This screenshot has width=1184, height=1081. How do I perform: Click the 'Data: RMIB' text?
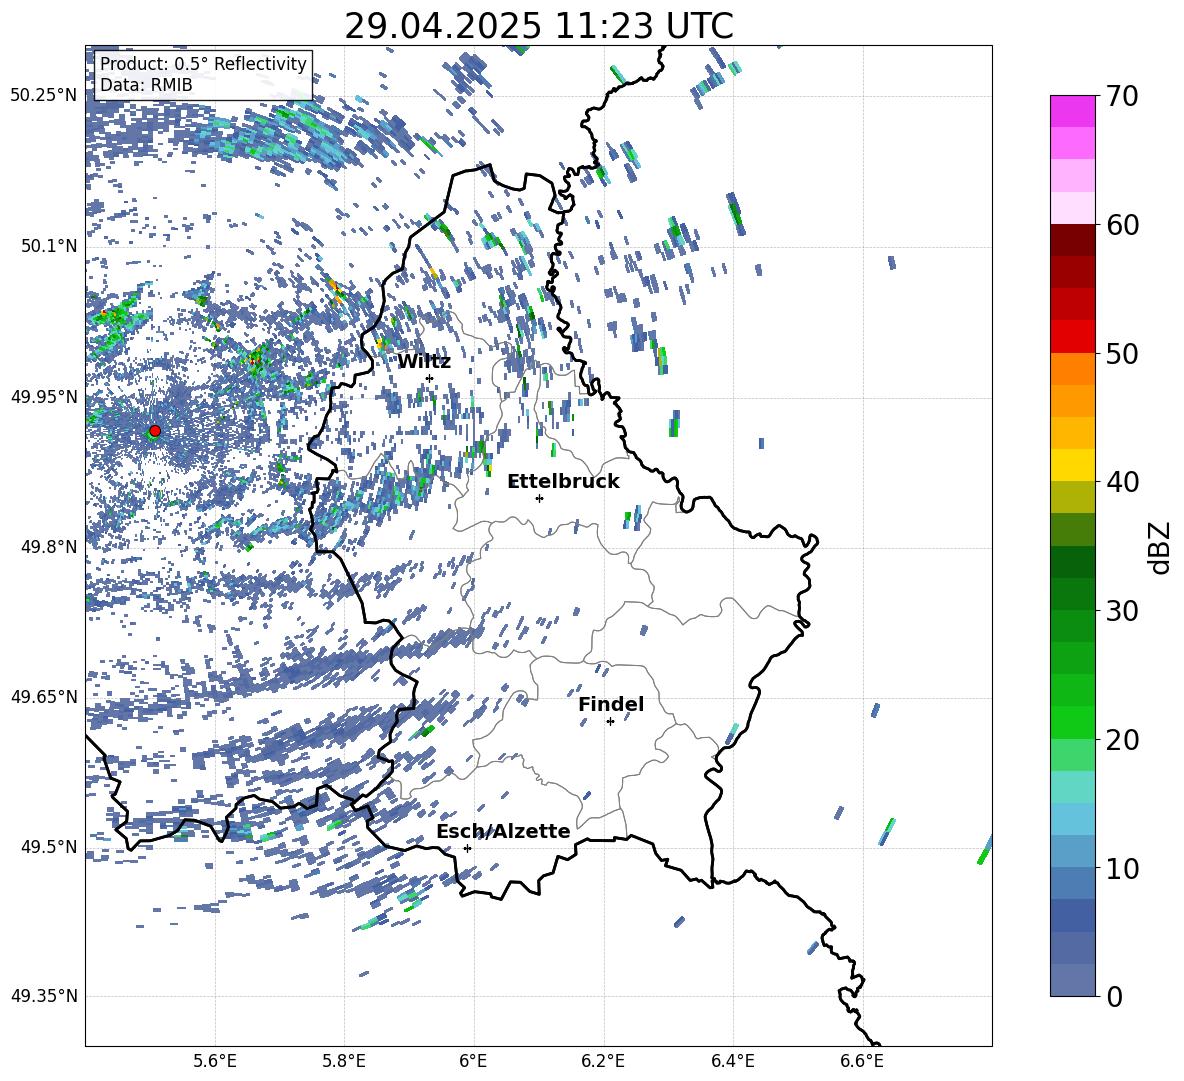pyautogui.click(x=146, y=85)
